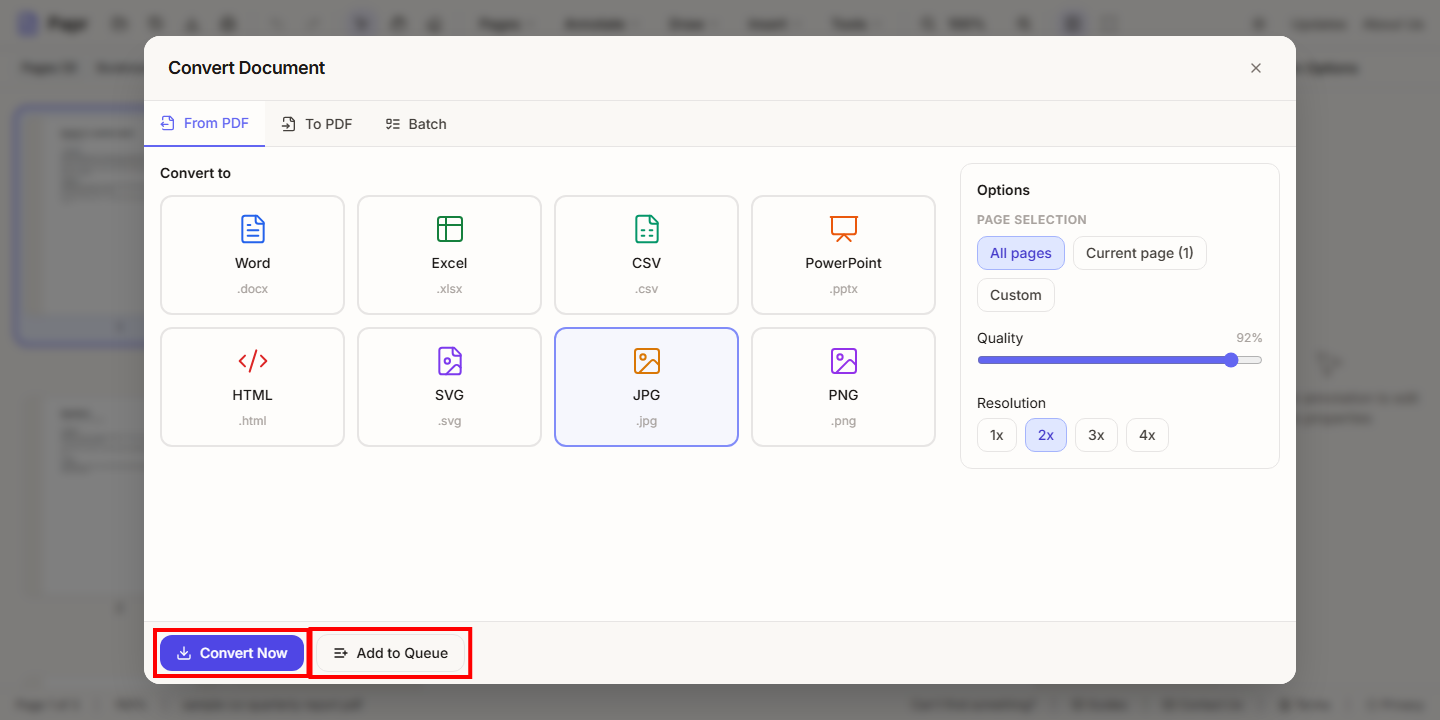Click the Convert Document dialog title
Screen dimensions: 1440x720
pos(247,68)
